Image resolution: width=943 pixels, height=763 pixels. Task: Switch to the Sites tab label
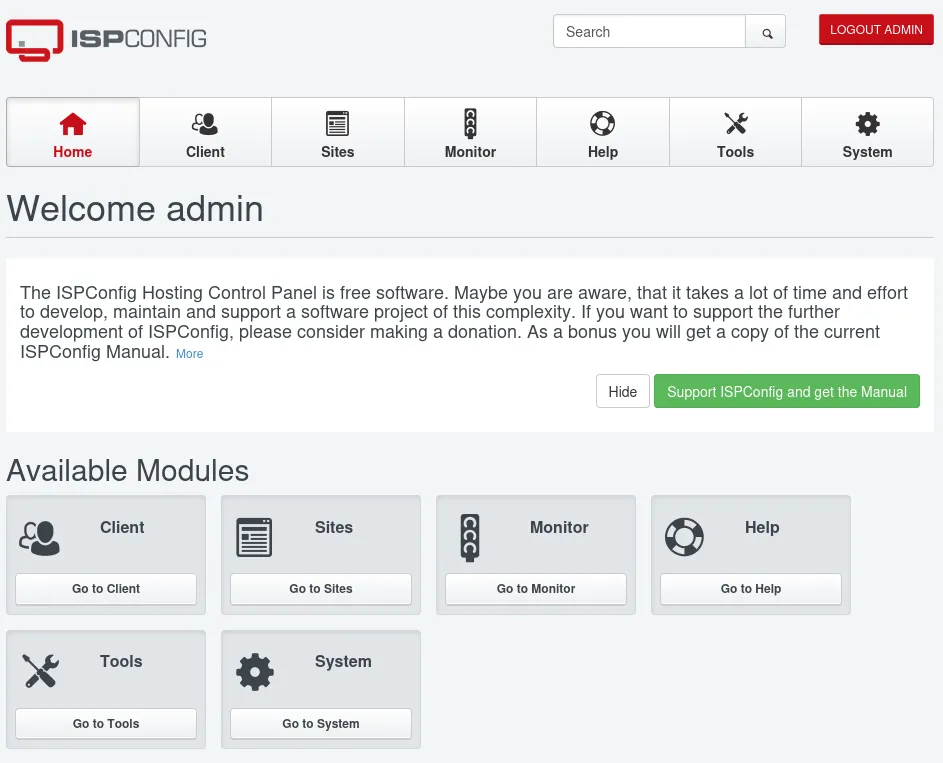[x=337, y=152]
